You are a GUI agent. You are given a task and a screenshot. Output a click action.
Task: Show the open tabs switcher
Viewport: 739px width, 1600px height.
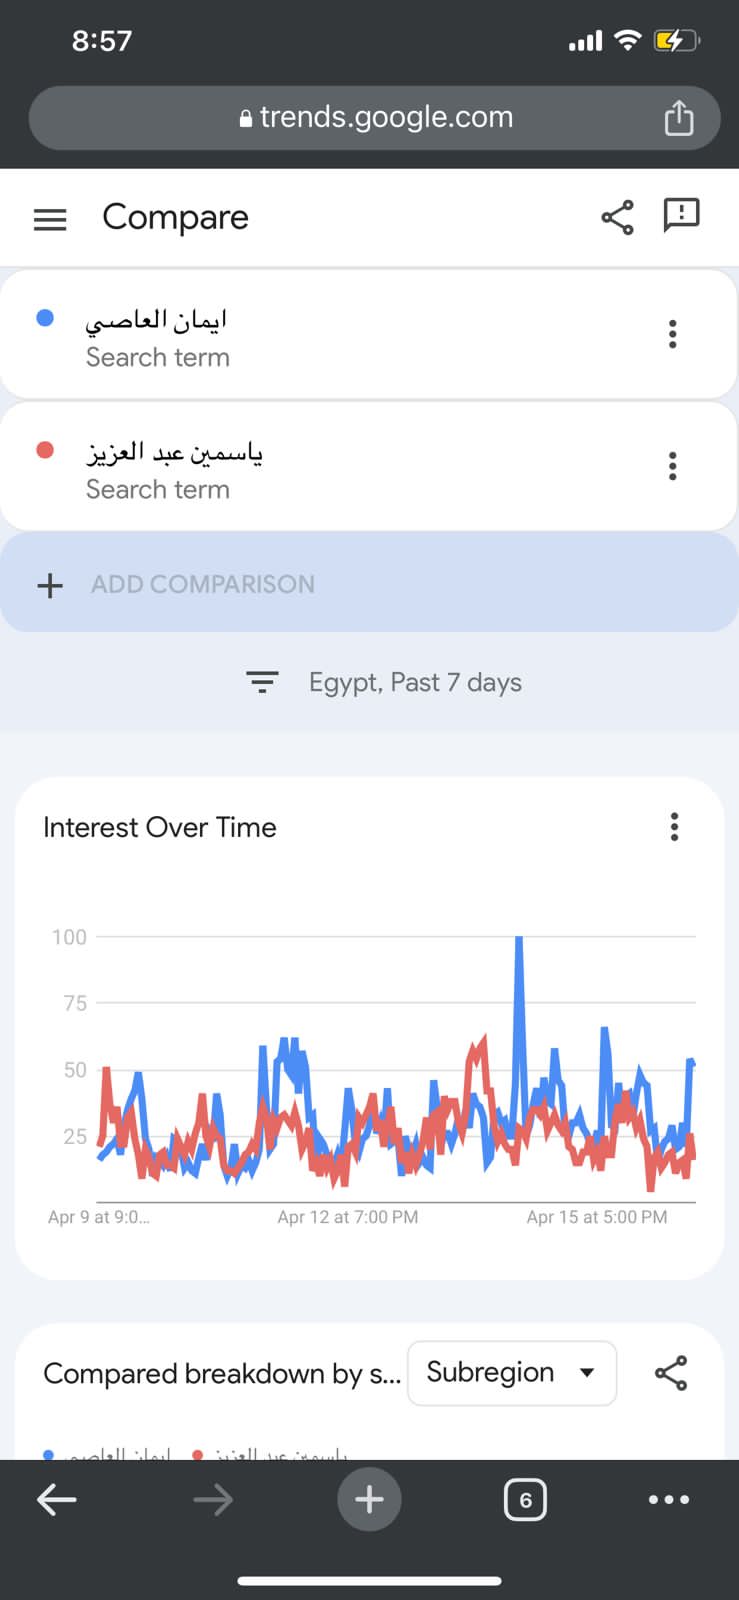tap(525, 1500)
